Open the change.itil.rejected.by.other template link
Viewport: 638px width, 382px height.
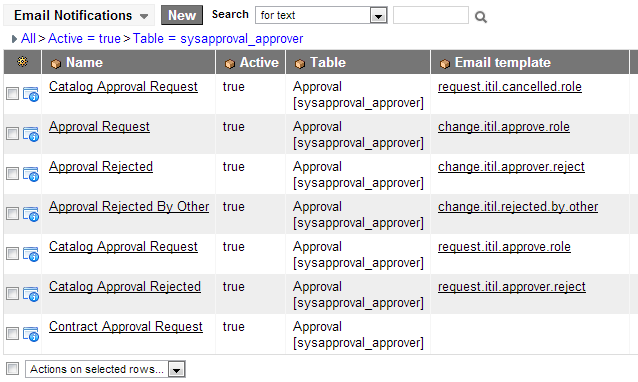[518, 207]
